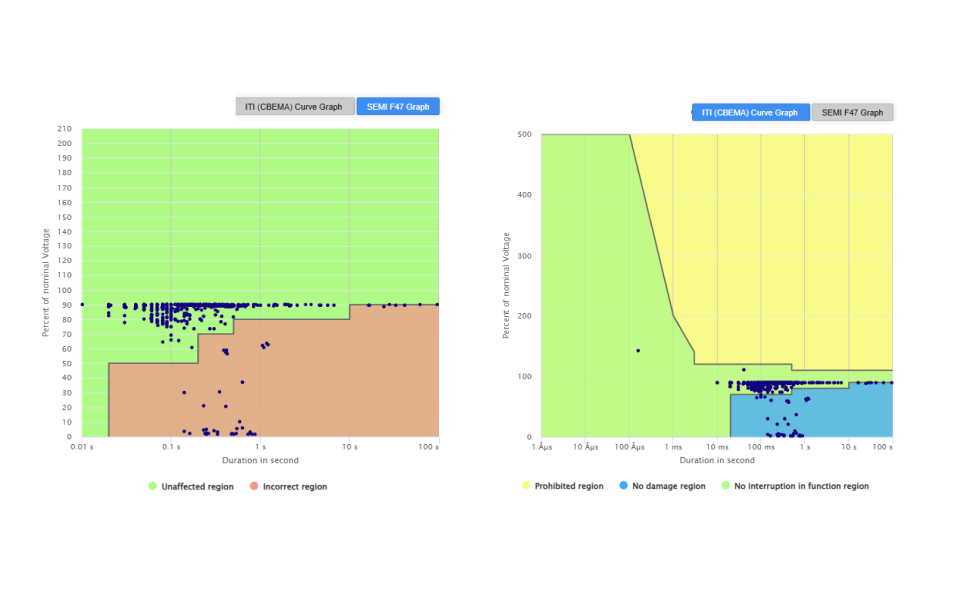Click the green Unaffected region legend dot
This screenshot has width=961, height=614.
coord(153,486)
